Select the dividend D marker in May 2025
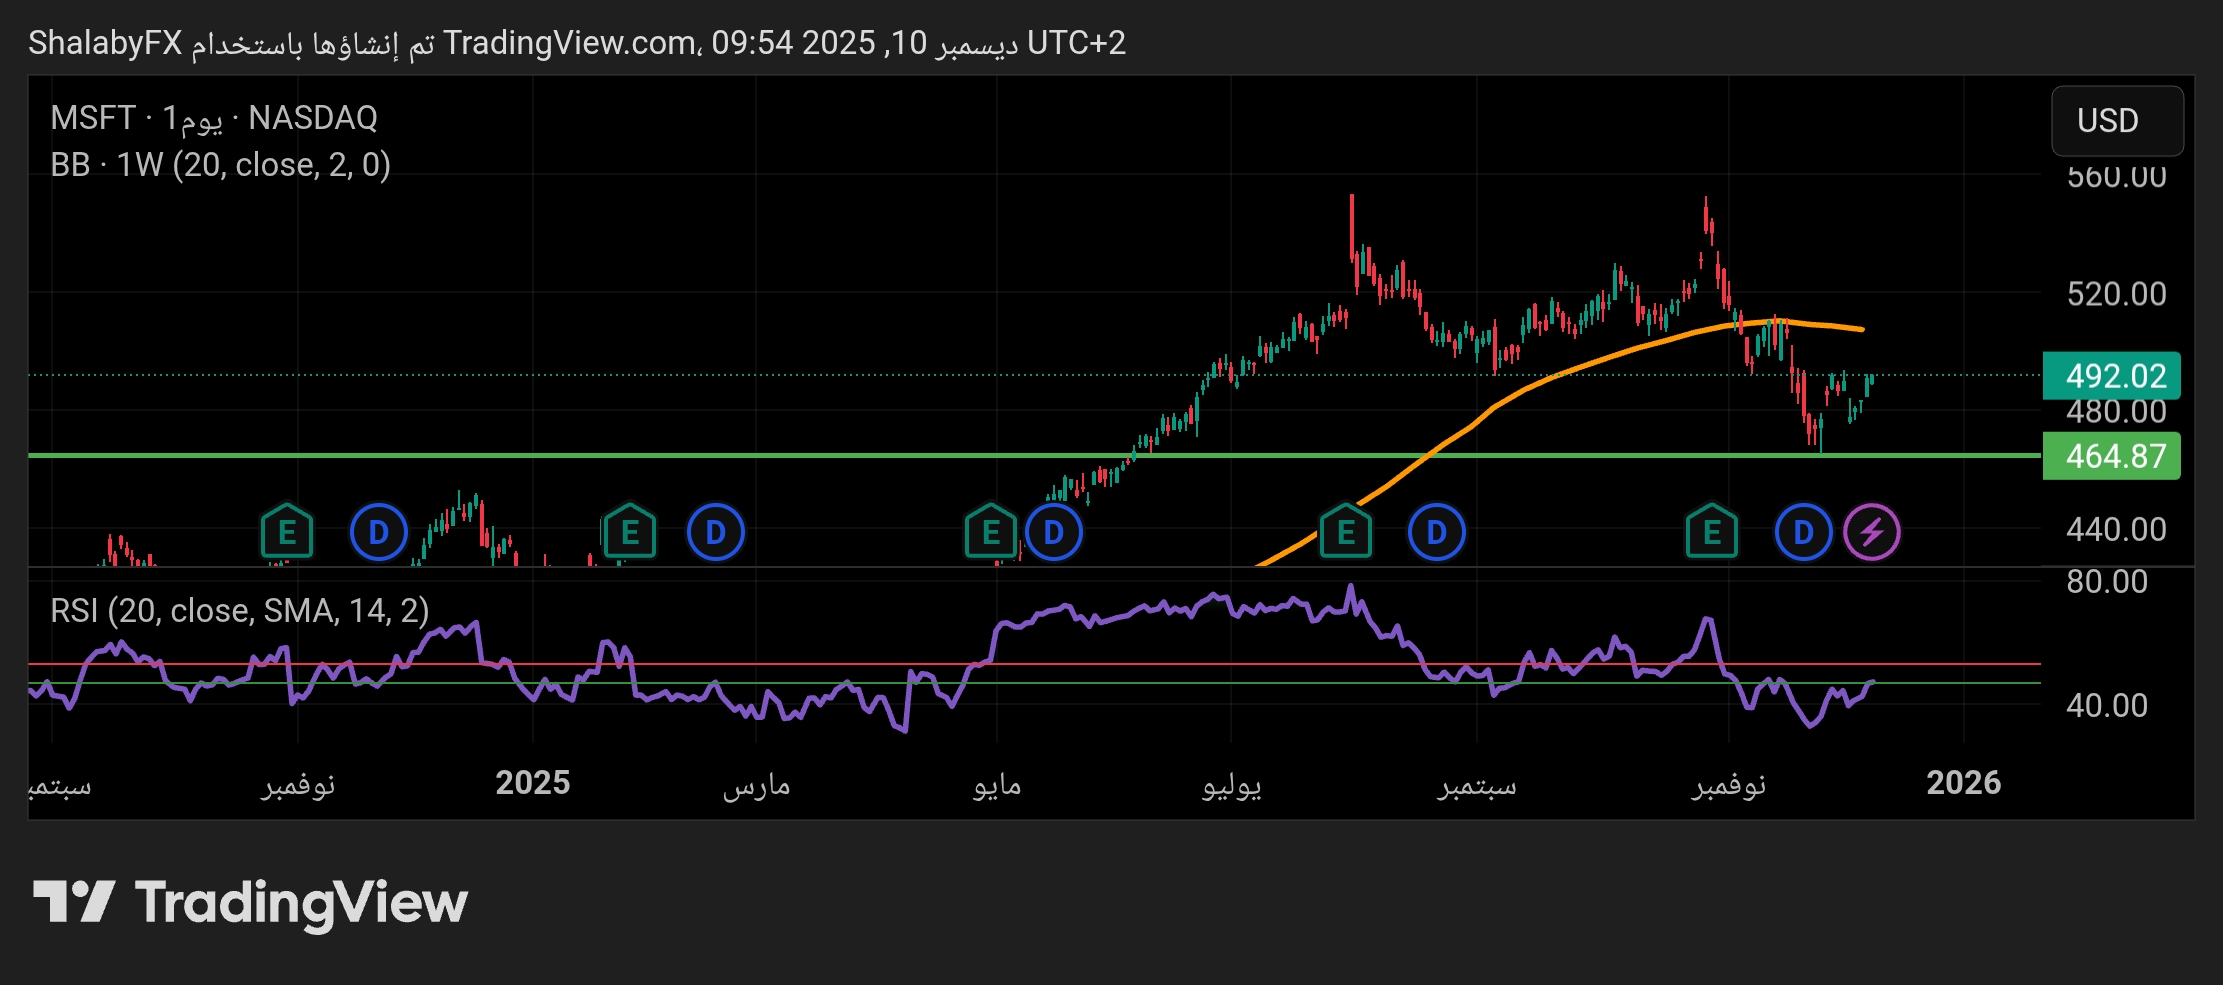 [1053, 532]
